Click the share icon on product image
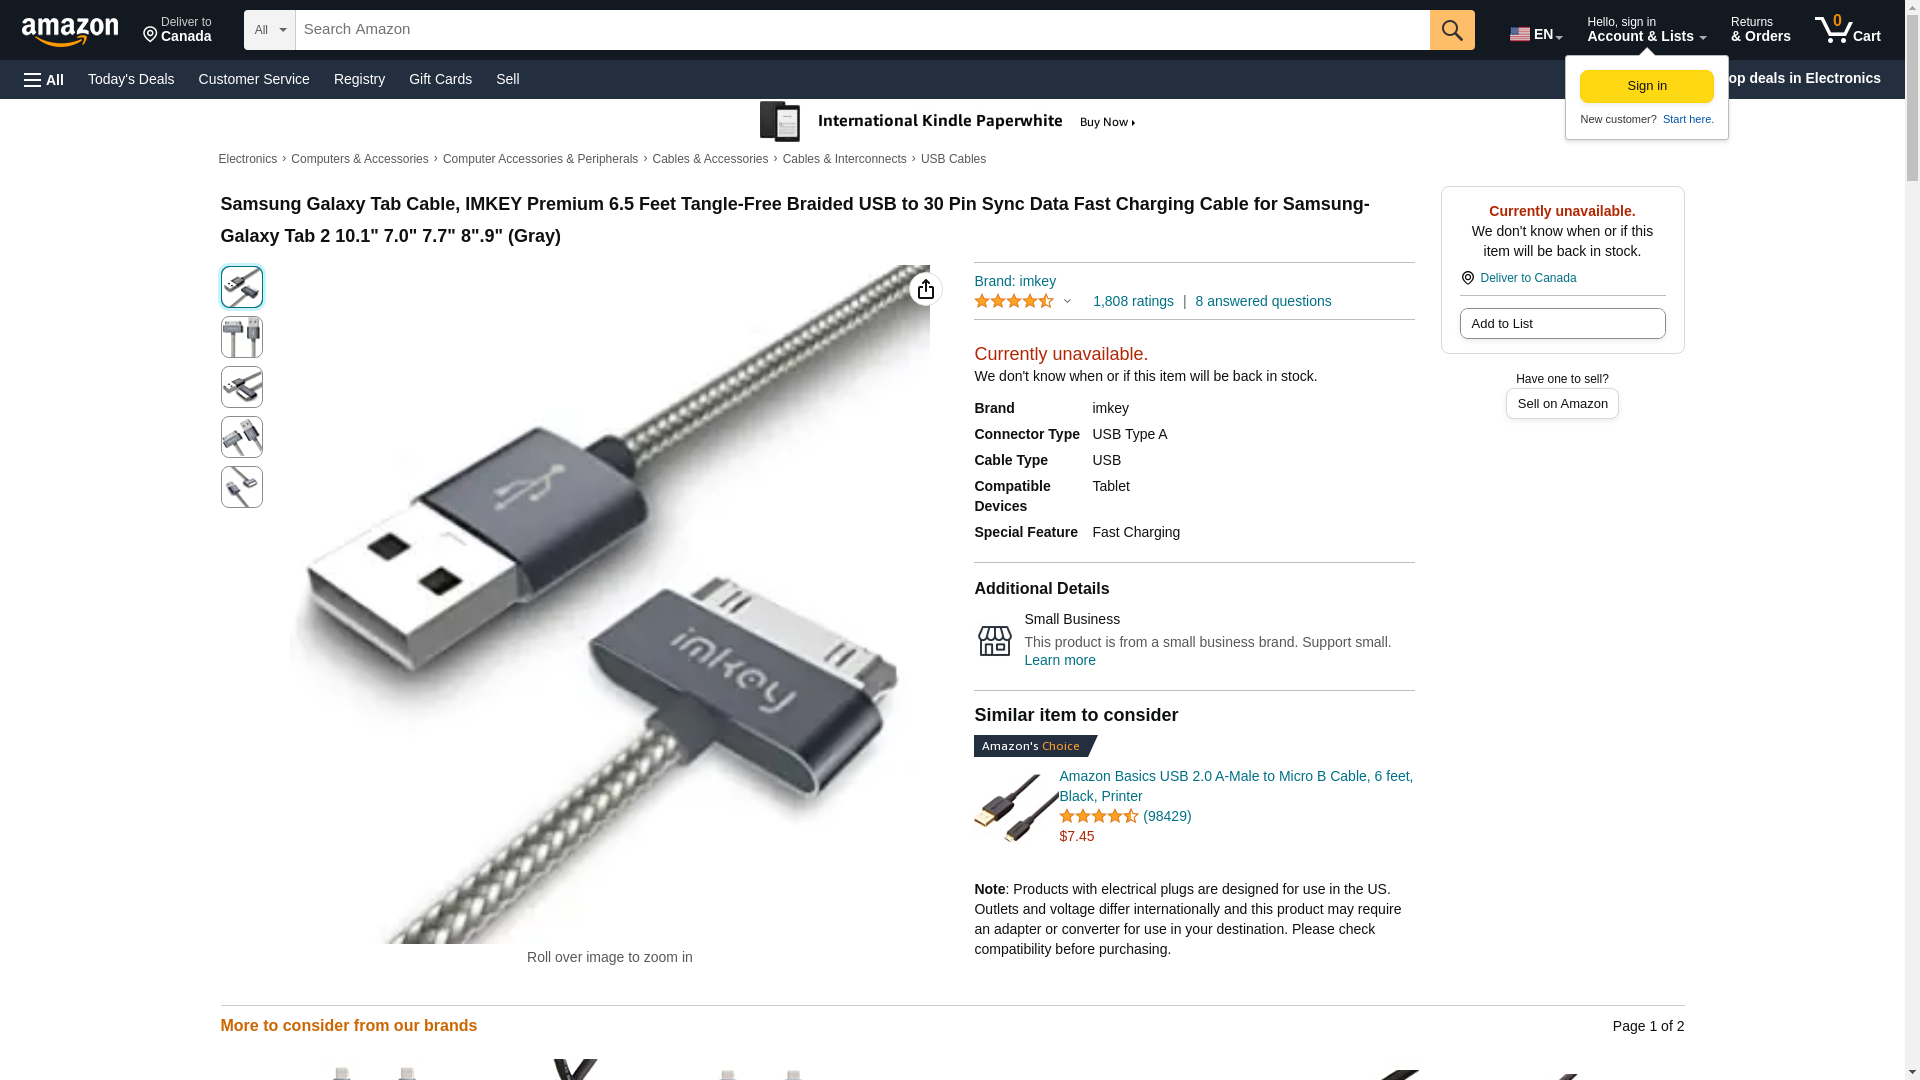 click(x=925, y=289)
